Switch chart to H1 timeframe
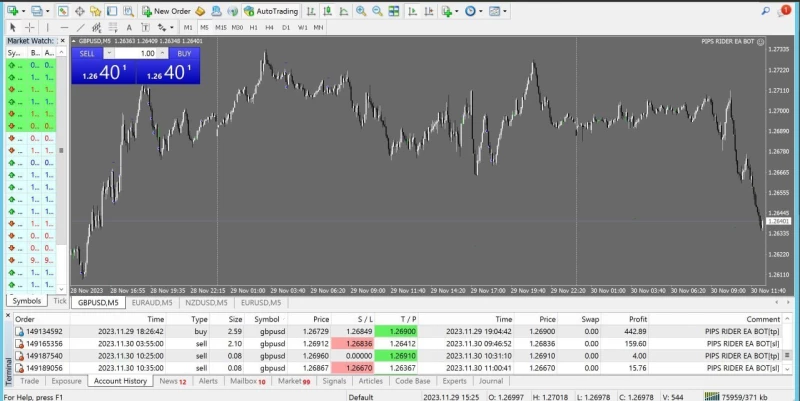Screen dimensions: 800x401 pyautogui.click(x=255, y=27)
